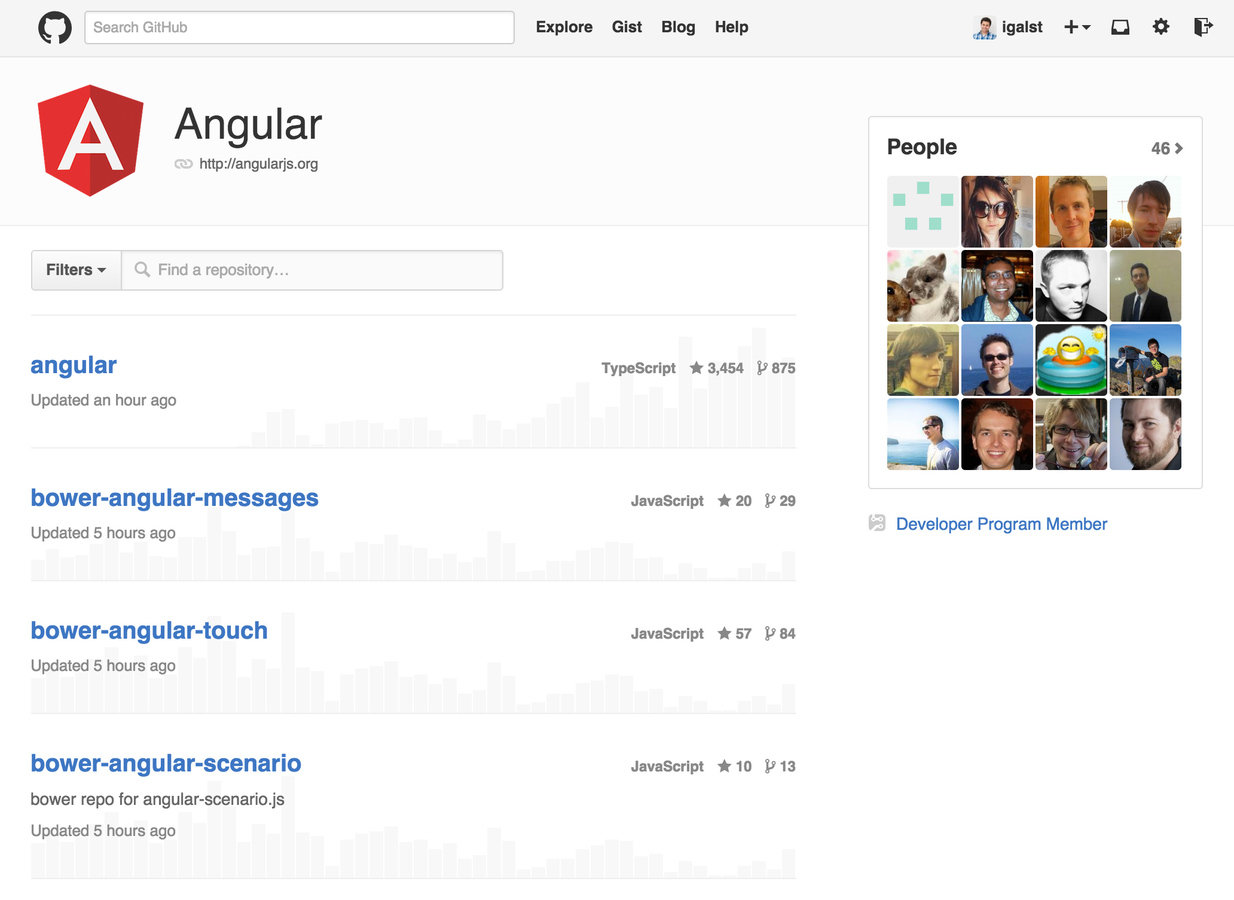1234x900 pixels.
Task: Open the woman with sunglasses member avatar
Action: click(x=997, y=212)
